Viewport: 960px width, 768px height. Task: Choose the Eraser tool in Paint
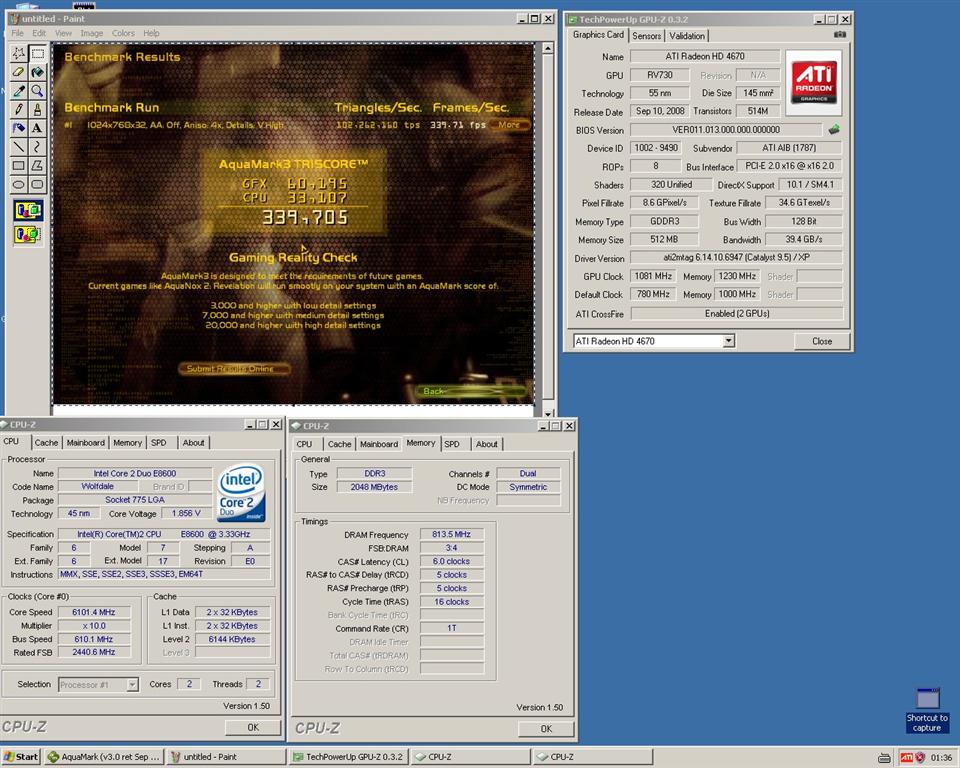(19, 72)
